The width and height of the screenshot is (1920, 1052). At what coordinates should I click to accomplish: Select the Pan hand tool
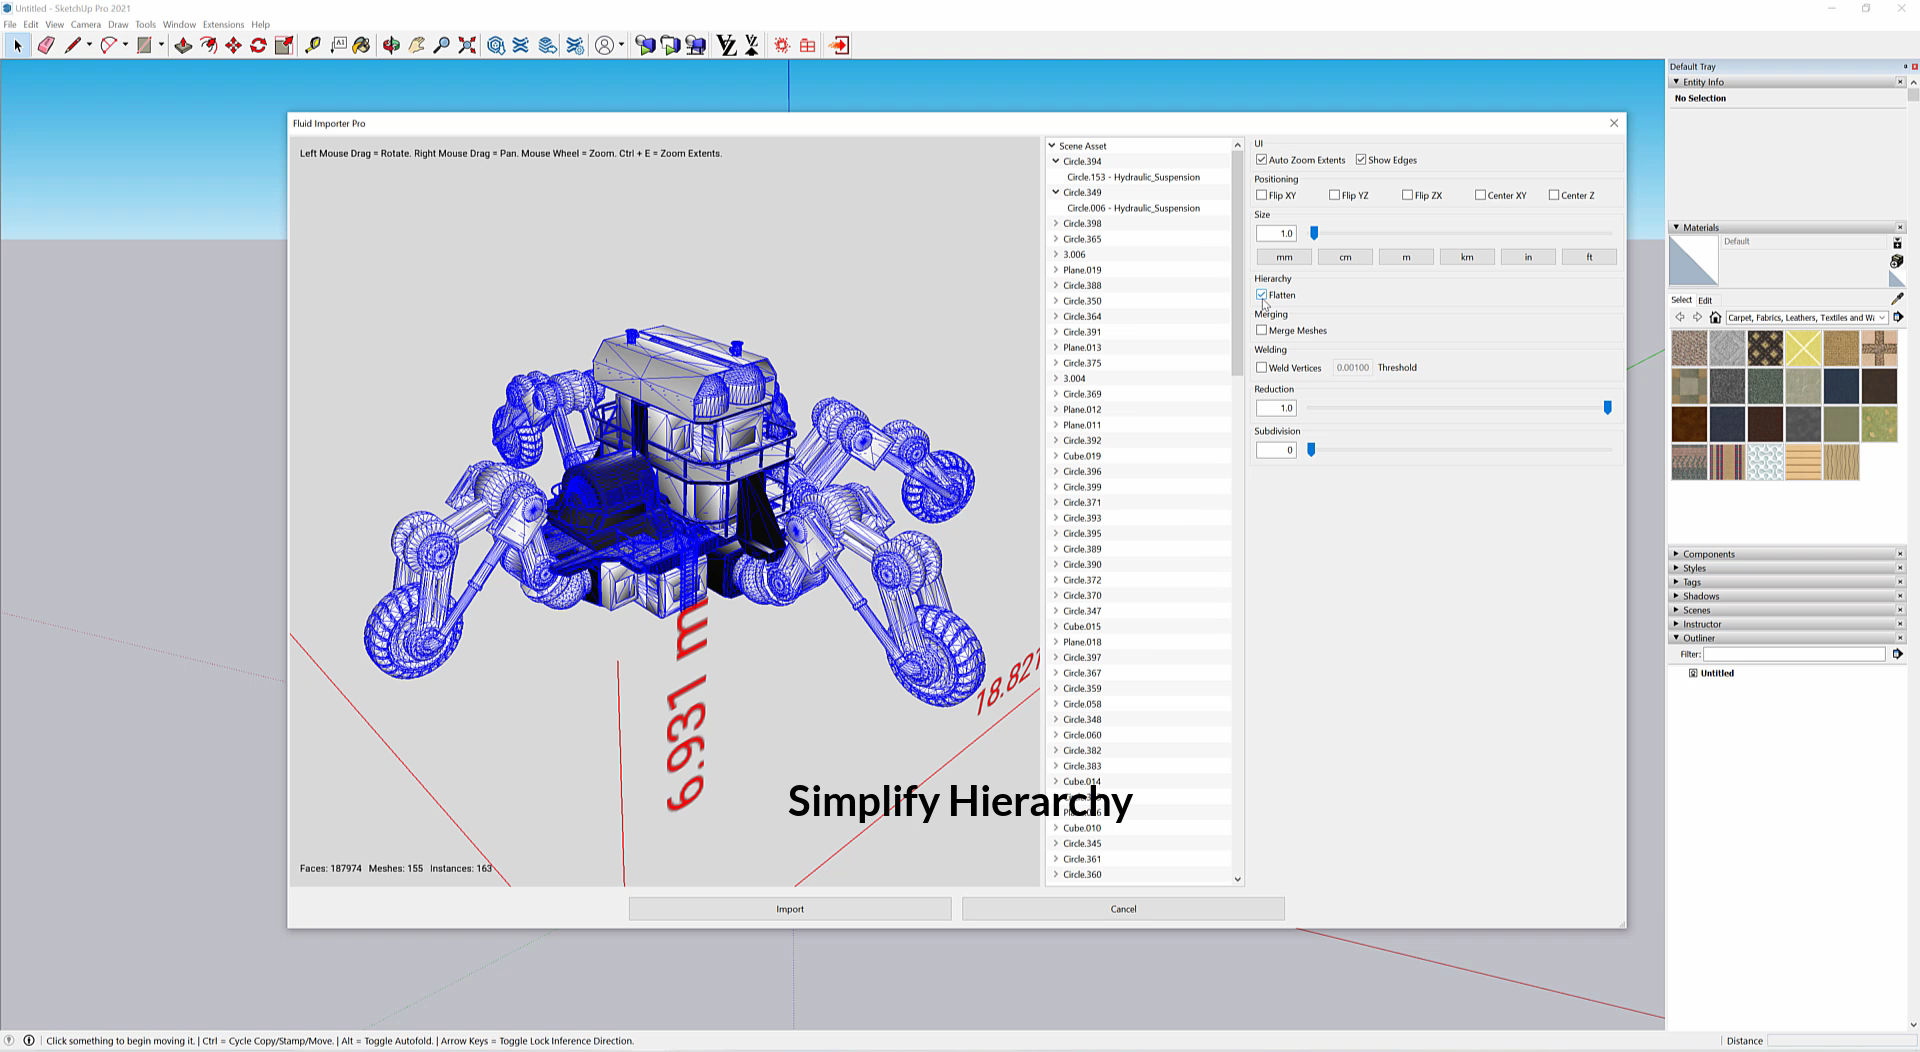coord(416,45)
